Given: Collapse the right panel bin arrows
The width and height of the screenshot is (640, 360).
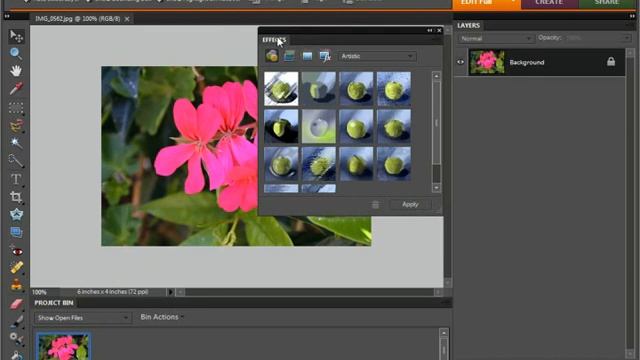Looking at the screenshot, I should [x=632, y=16].
